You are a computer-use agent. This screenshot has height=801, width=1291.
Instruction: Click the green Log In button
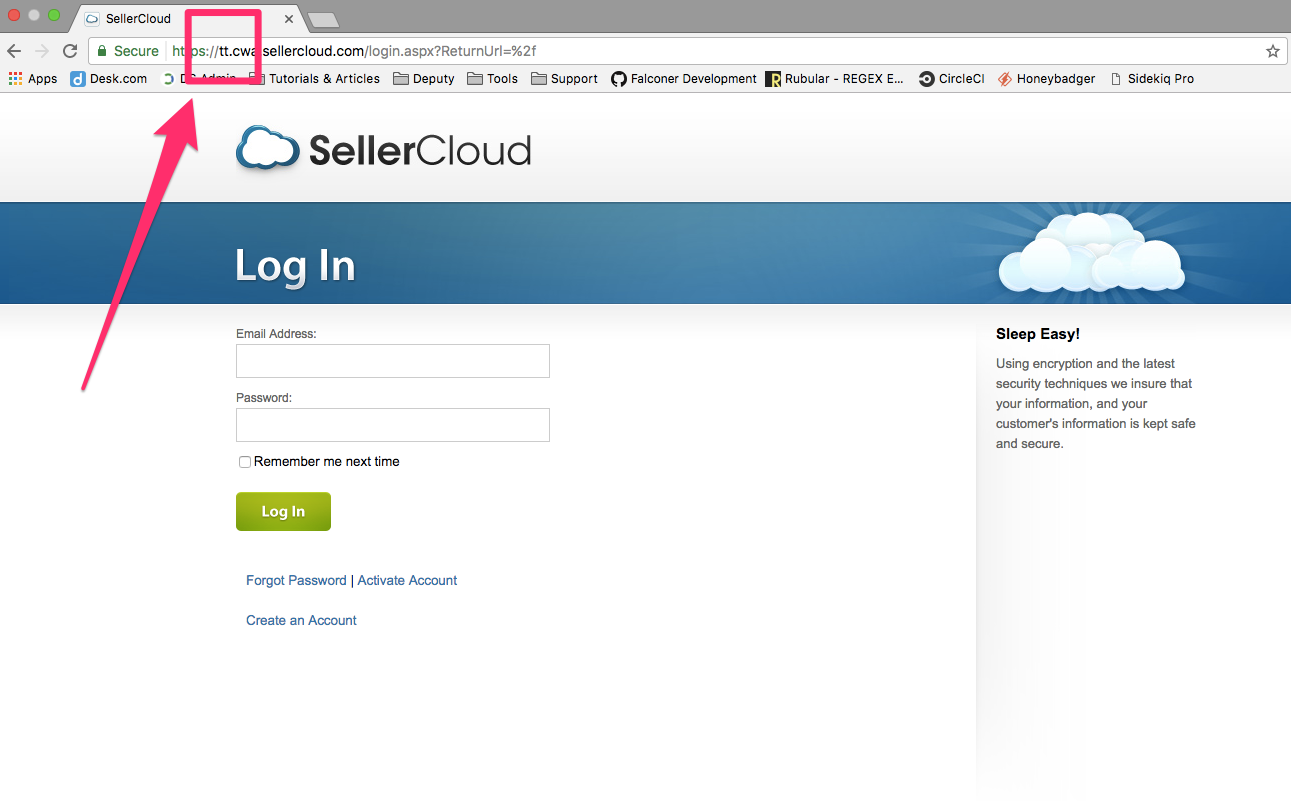pyautogui.click(x=283, y=511)
